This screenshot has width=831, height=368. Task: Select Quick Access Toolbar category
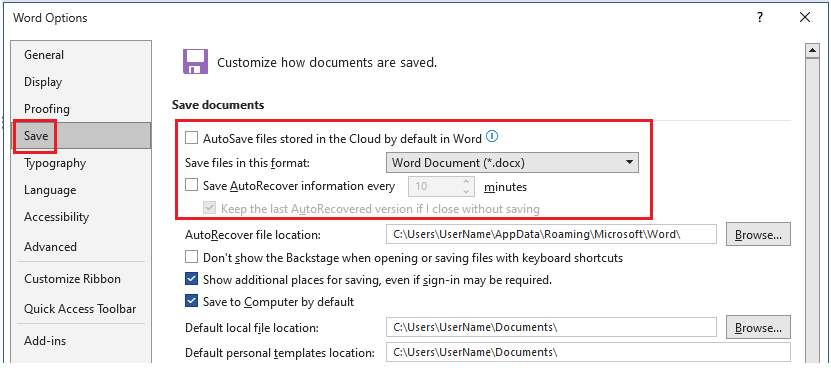80,309
